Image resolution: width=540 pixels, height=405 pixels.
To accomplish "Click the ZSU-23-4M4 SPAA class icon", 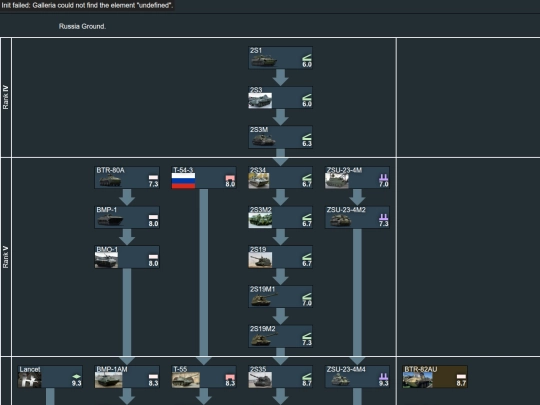I will click(383, 377).
